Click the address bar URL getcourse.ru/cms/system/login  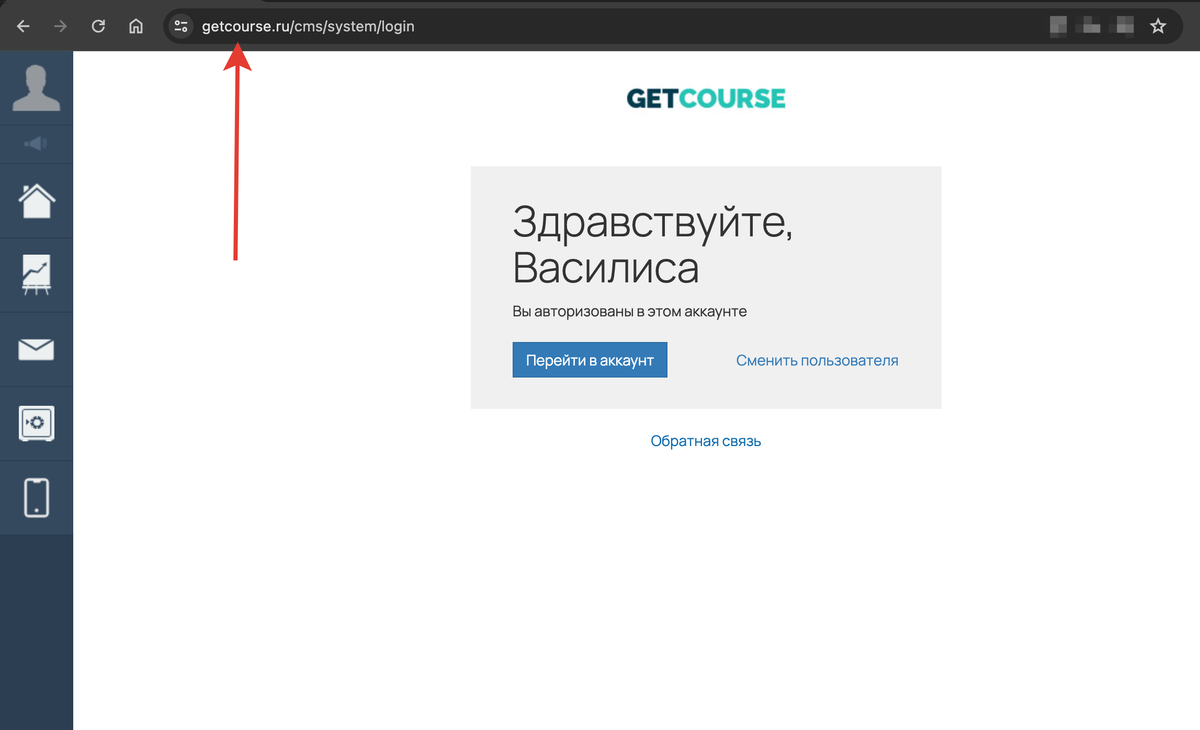[308, 27]
